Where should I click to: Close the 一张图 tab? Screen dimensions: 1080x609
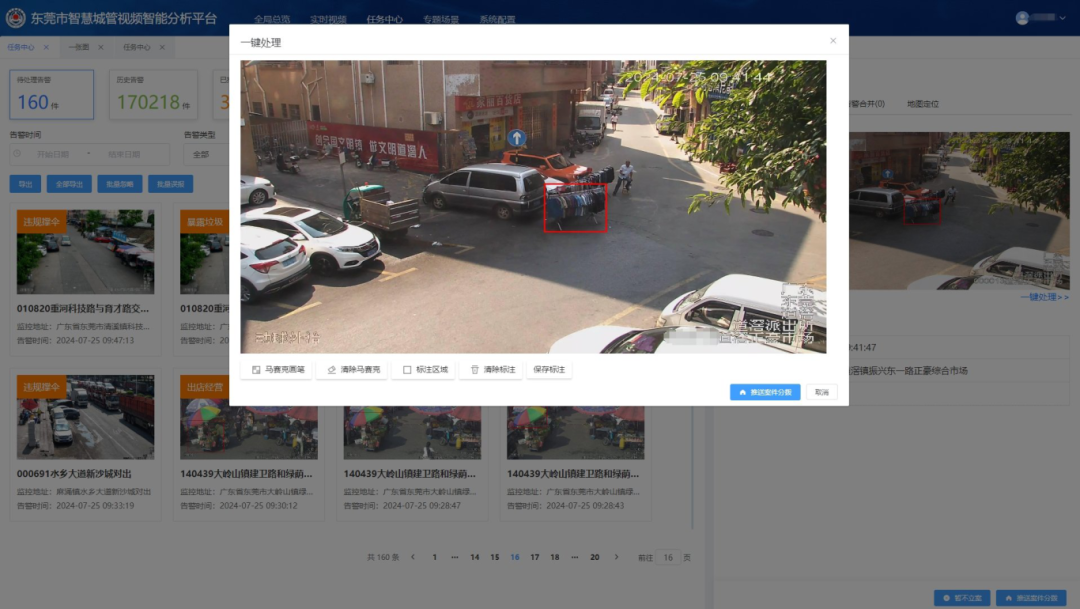101,48
